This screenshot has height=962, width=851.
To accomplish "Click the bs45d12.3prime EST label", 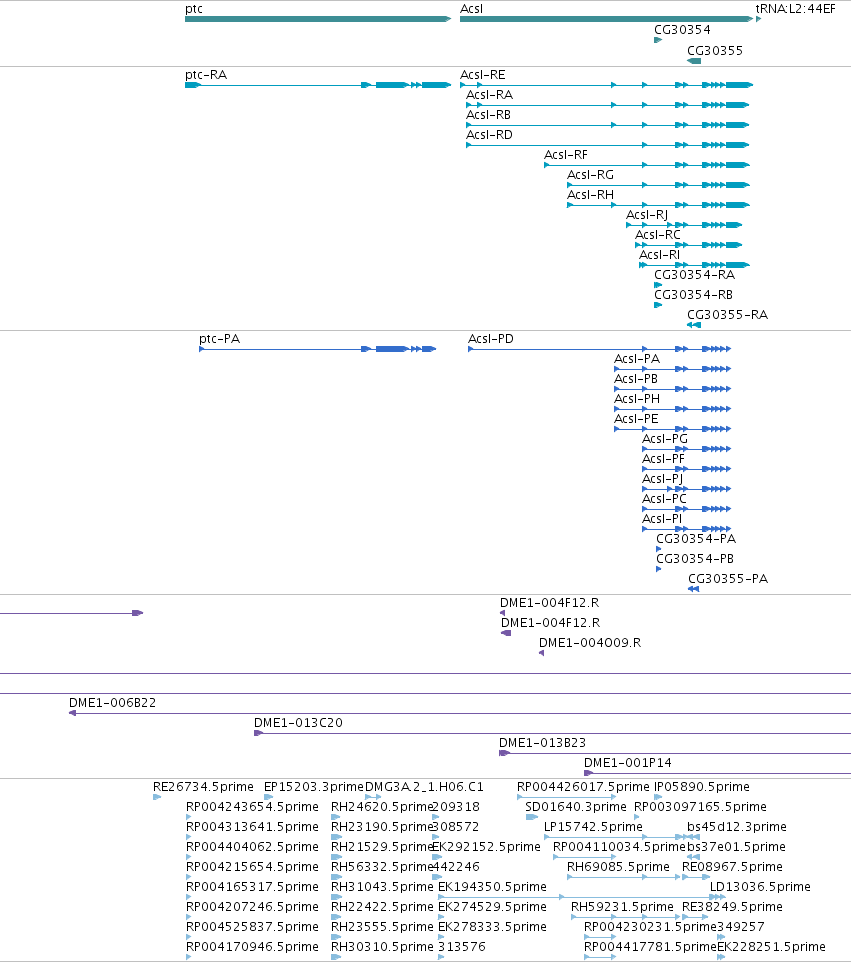I will [737, 826].
